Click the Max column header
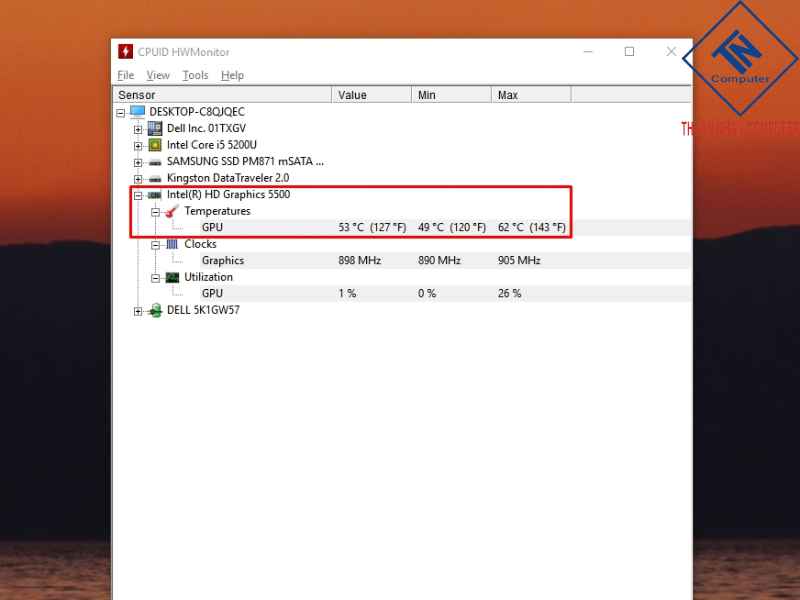This screenshot has height=600, width=800. pyautogui.click(x=531, y=95)
